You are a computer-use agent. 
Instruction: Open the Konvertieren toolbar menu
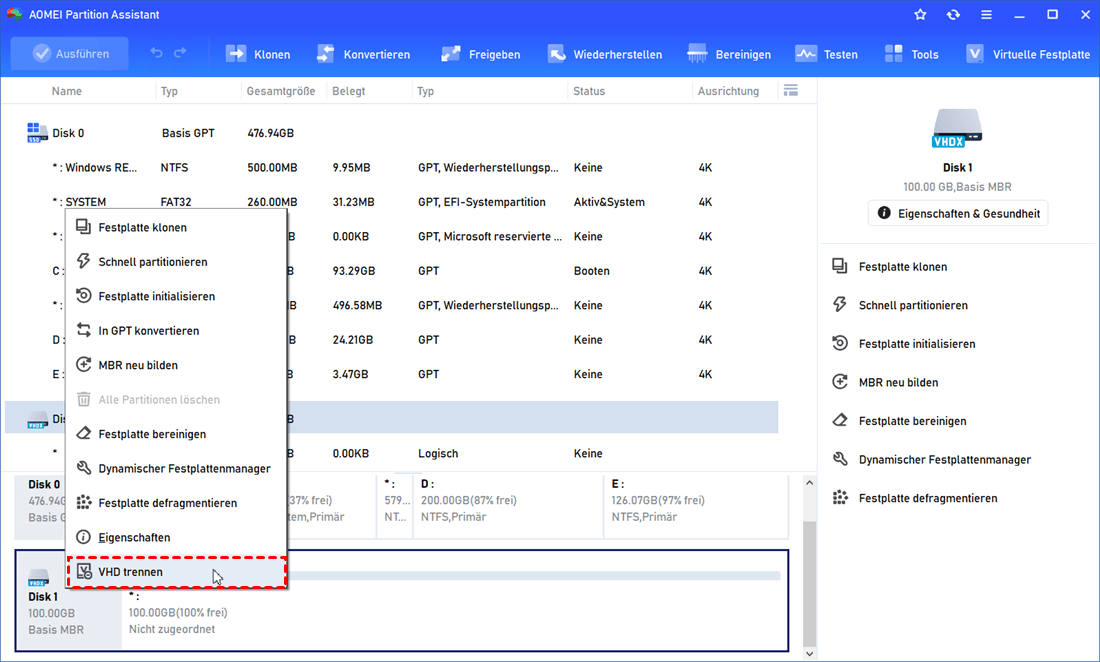363,54
